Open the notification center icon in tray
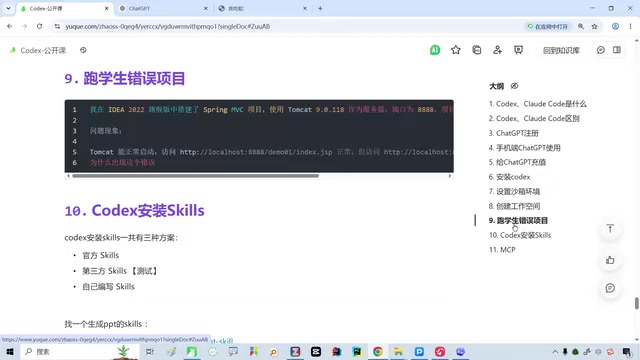 [x=627, y=351]
